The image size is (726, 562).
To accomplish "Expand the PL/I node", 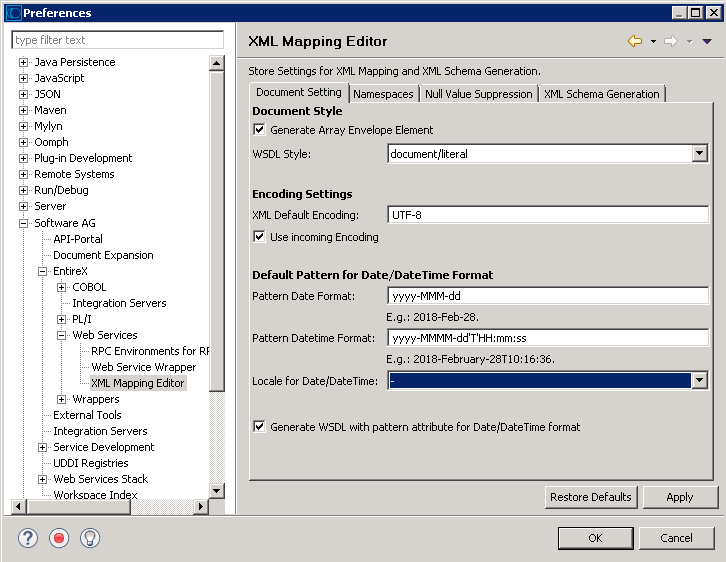I will (x=61, y=319).
